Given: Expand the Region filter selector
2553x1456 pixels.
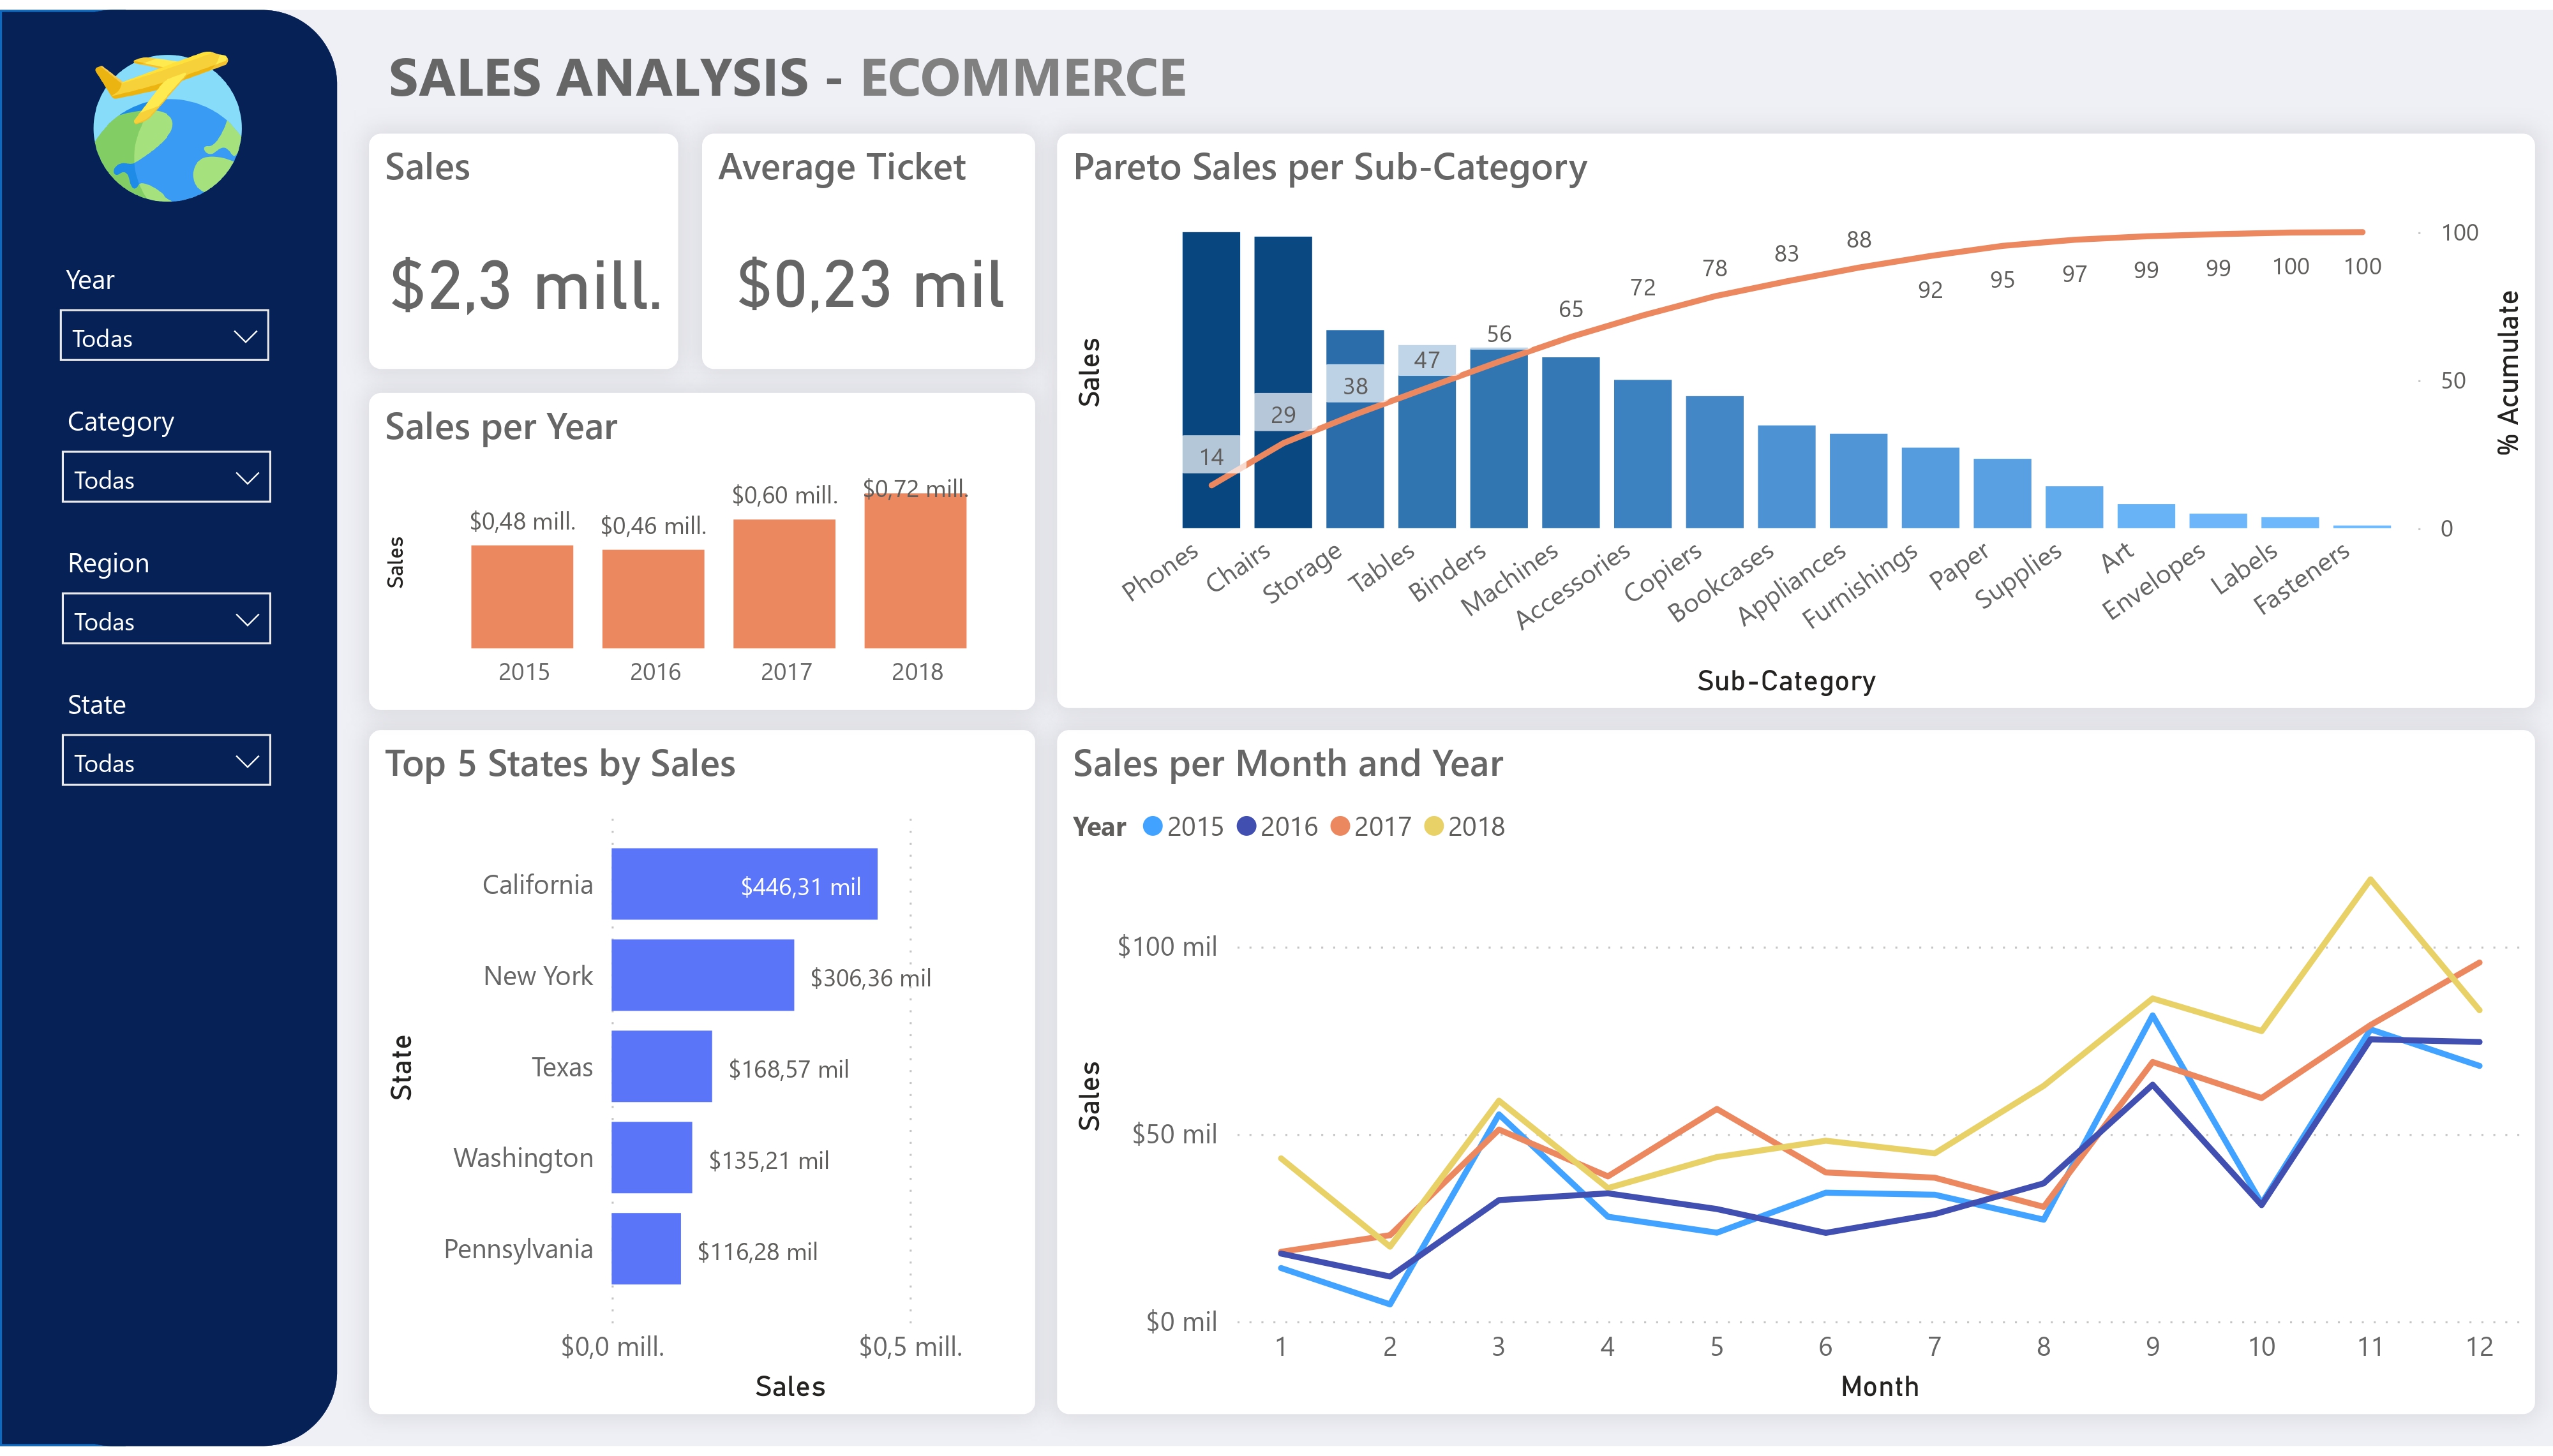Looking at the screenshot, I should (166, 619).
